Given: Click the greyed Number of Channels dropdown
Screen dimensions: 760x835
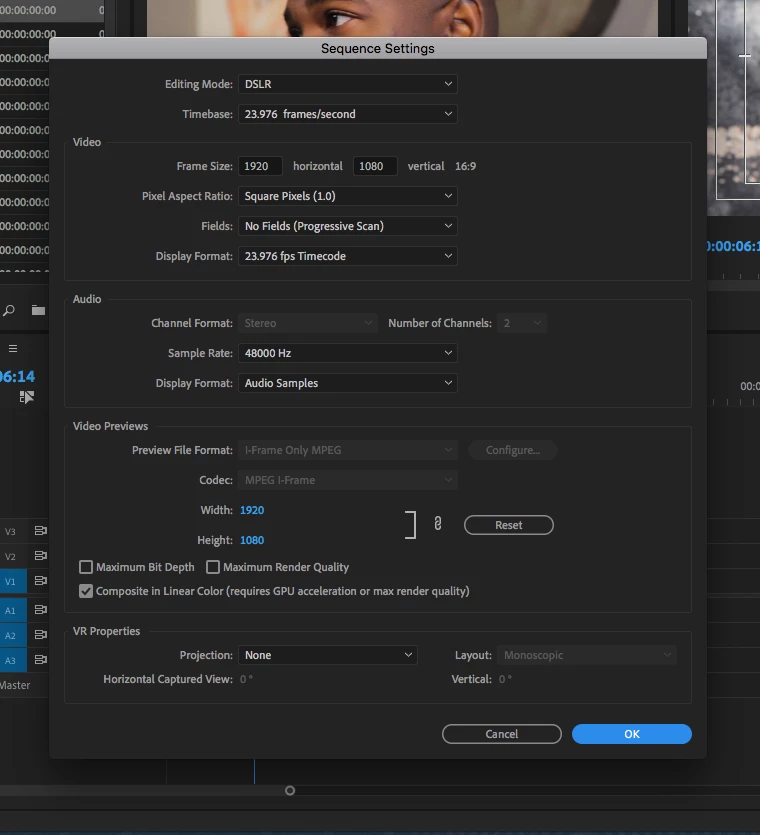Looking at the screenshot, I should click(522, 323).
